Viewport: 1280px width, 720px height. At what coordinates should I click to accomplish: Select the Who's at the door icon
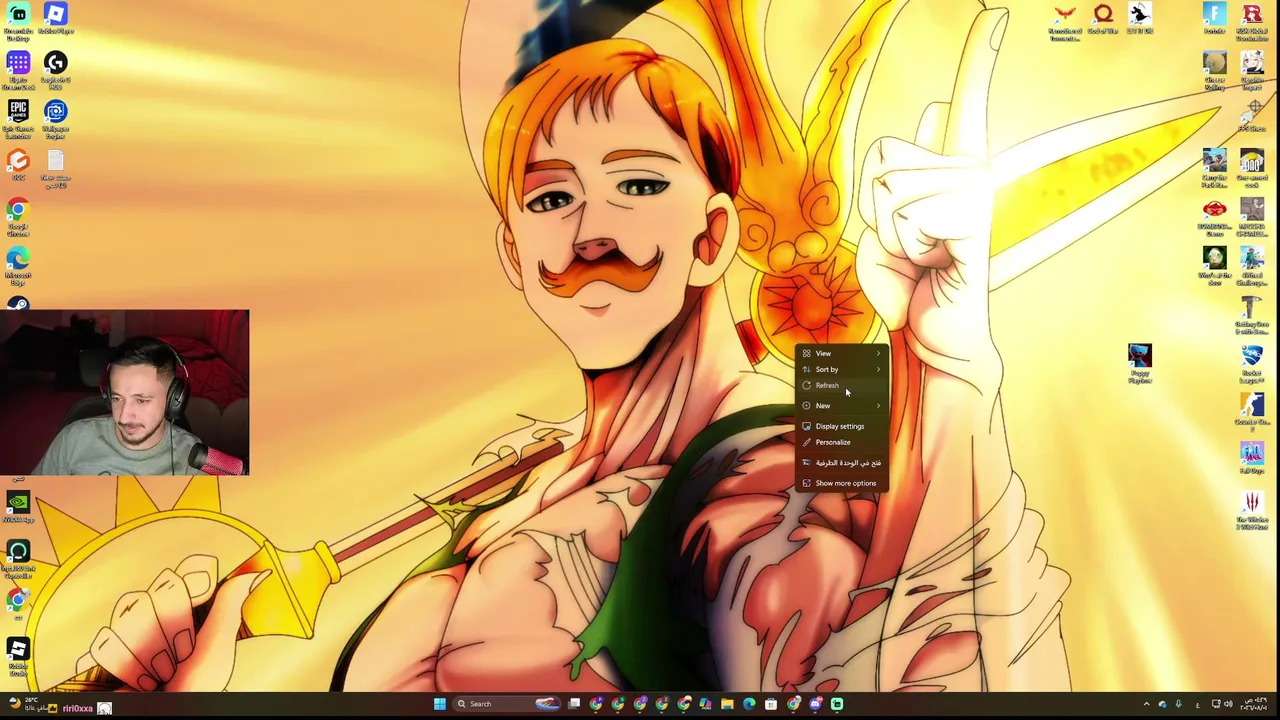point(1214,266)
